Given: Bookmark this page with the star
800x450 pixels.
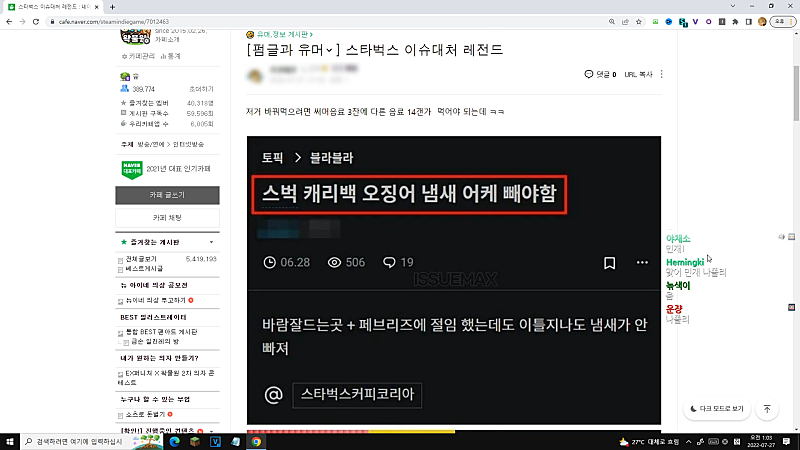Looking at the screenshot, I should (639, 22).
